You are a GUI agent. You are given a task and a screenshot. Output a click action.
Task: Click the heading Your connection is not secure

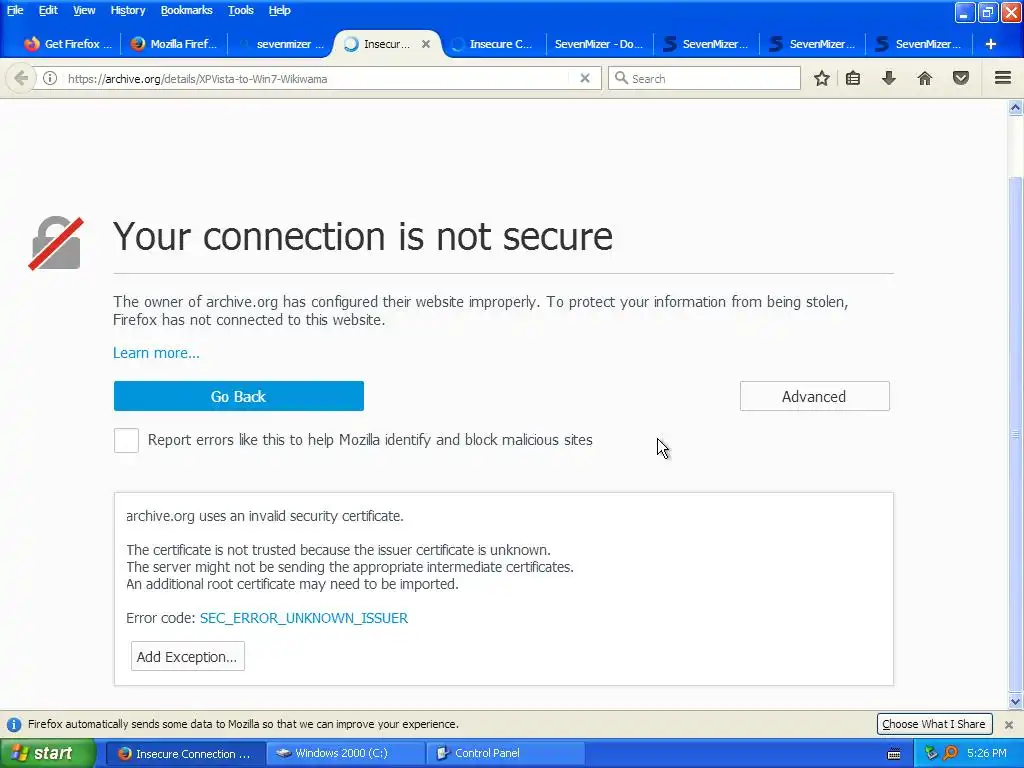[x=363, y=236]
